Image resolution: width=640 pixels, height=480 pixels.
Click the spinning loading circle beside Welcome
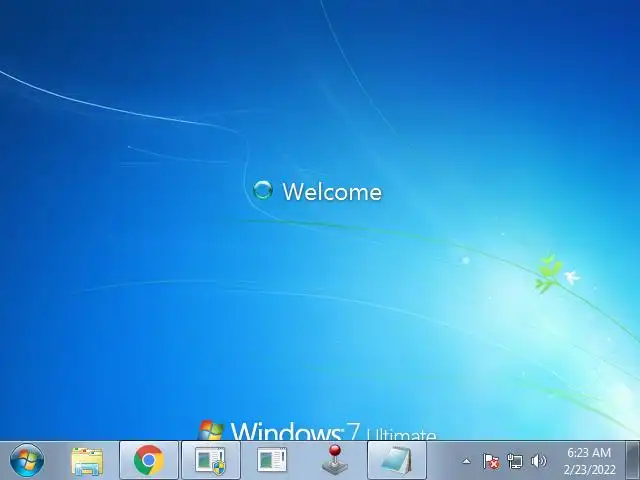pyautogui.click(x=262, y=190)
